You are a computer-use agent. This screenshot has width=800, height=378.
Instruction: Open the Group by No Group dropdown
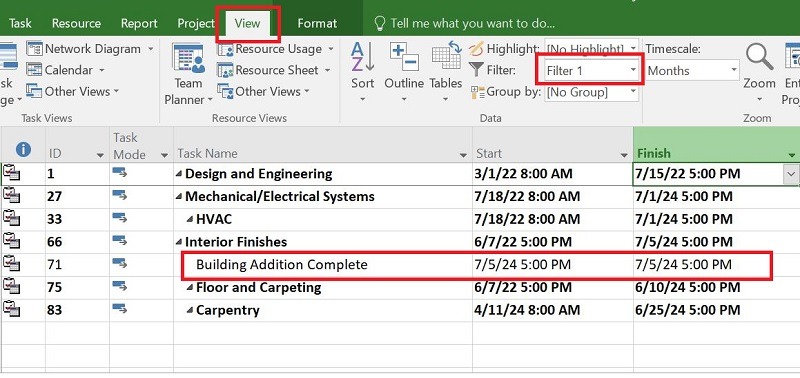pos(591,92)
